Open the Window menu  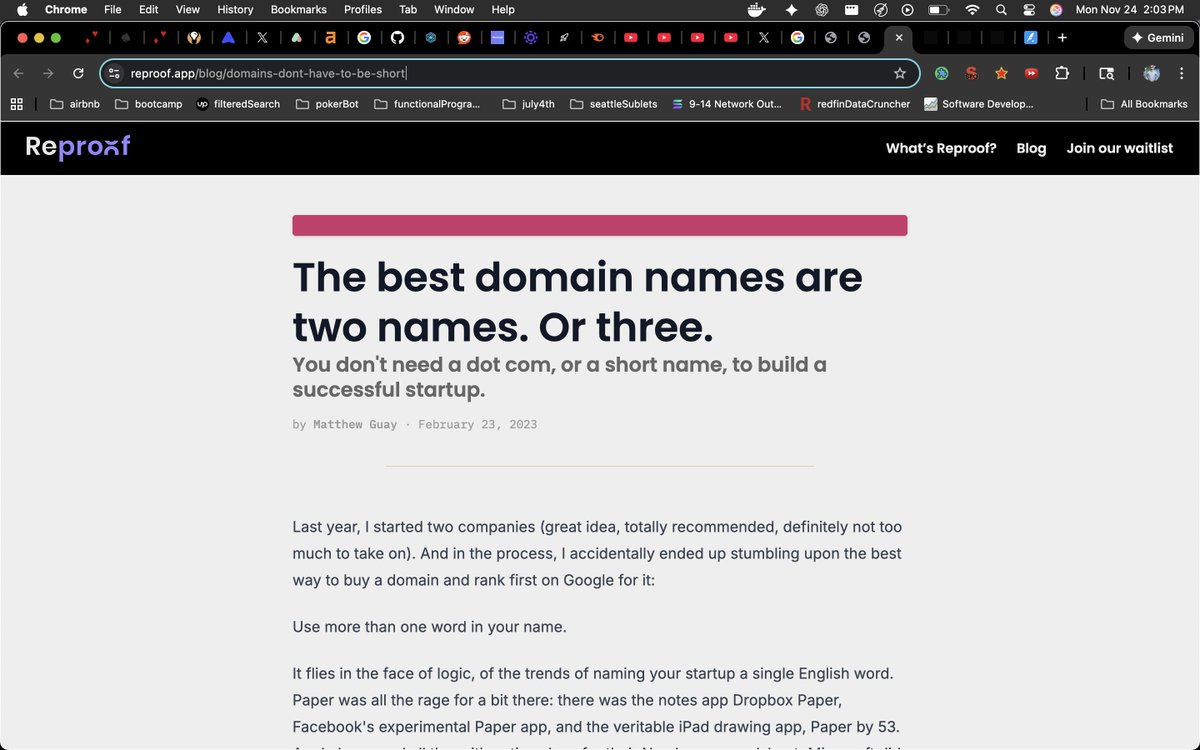(454, 9)
